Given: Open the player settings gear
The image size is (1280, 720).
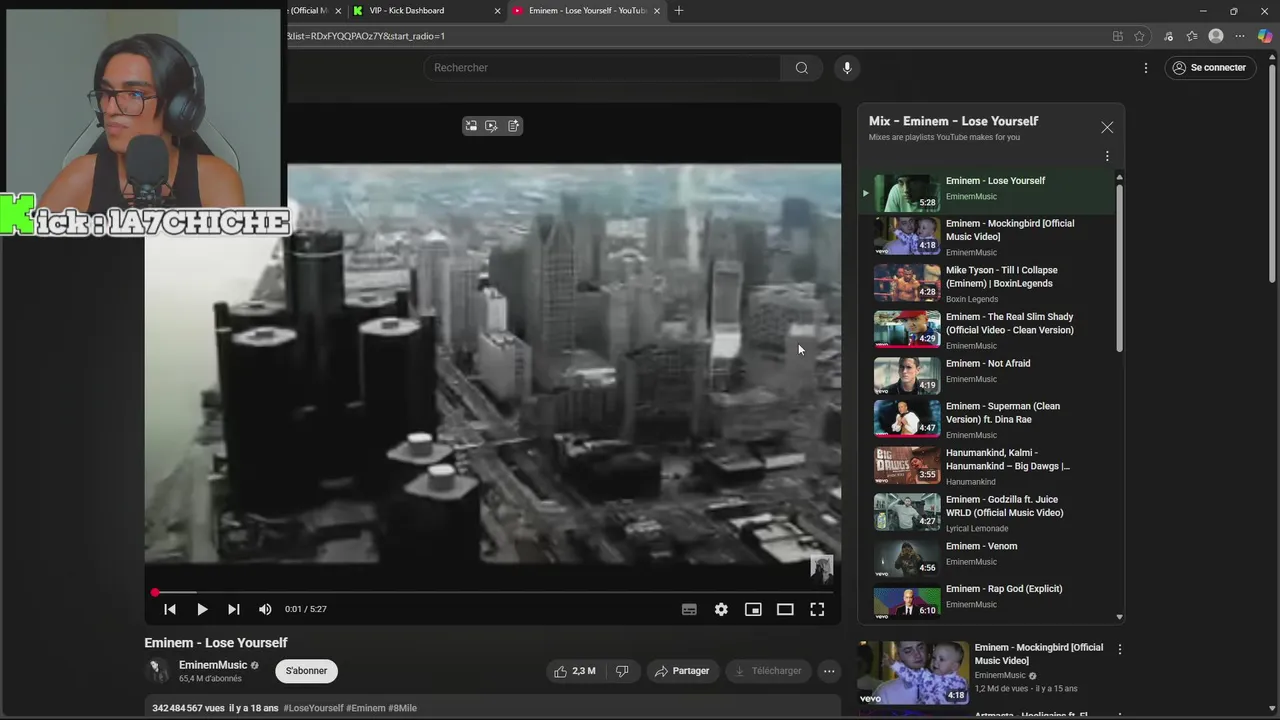Looking at the screenshot, I should point(721,609).
